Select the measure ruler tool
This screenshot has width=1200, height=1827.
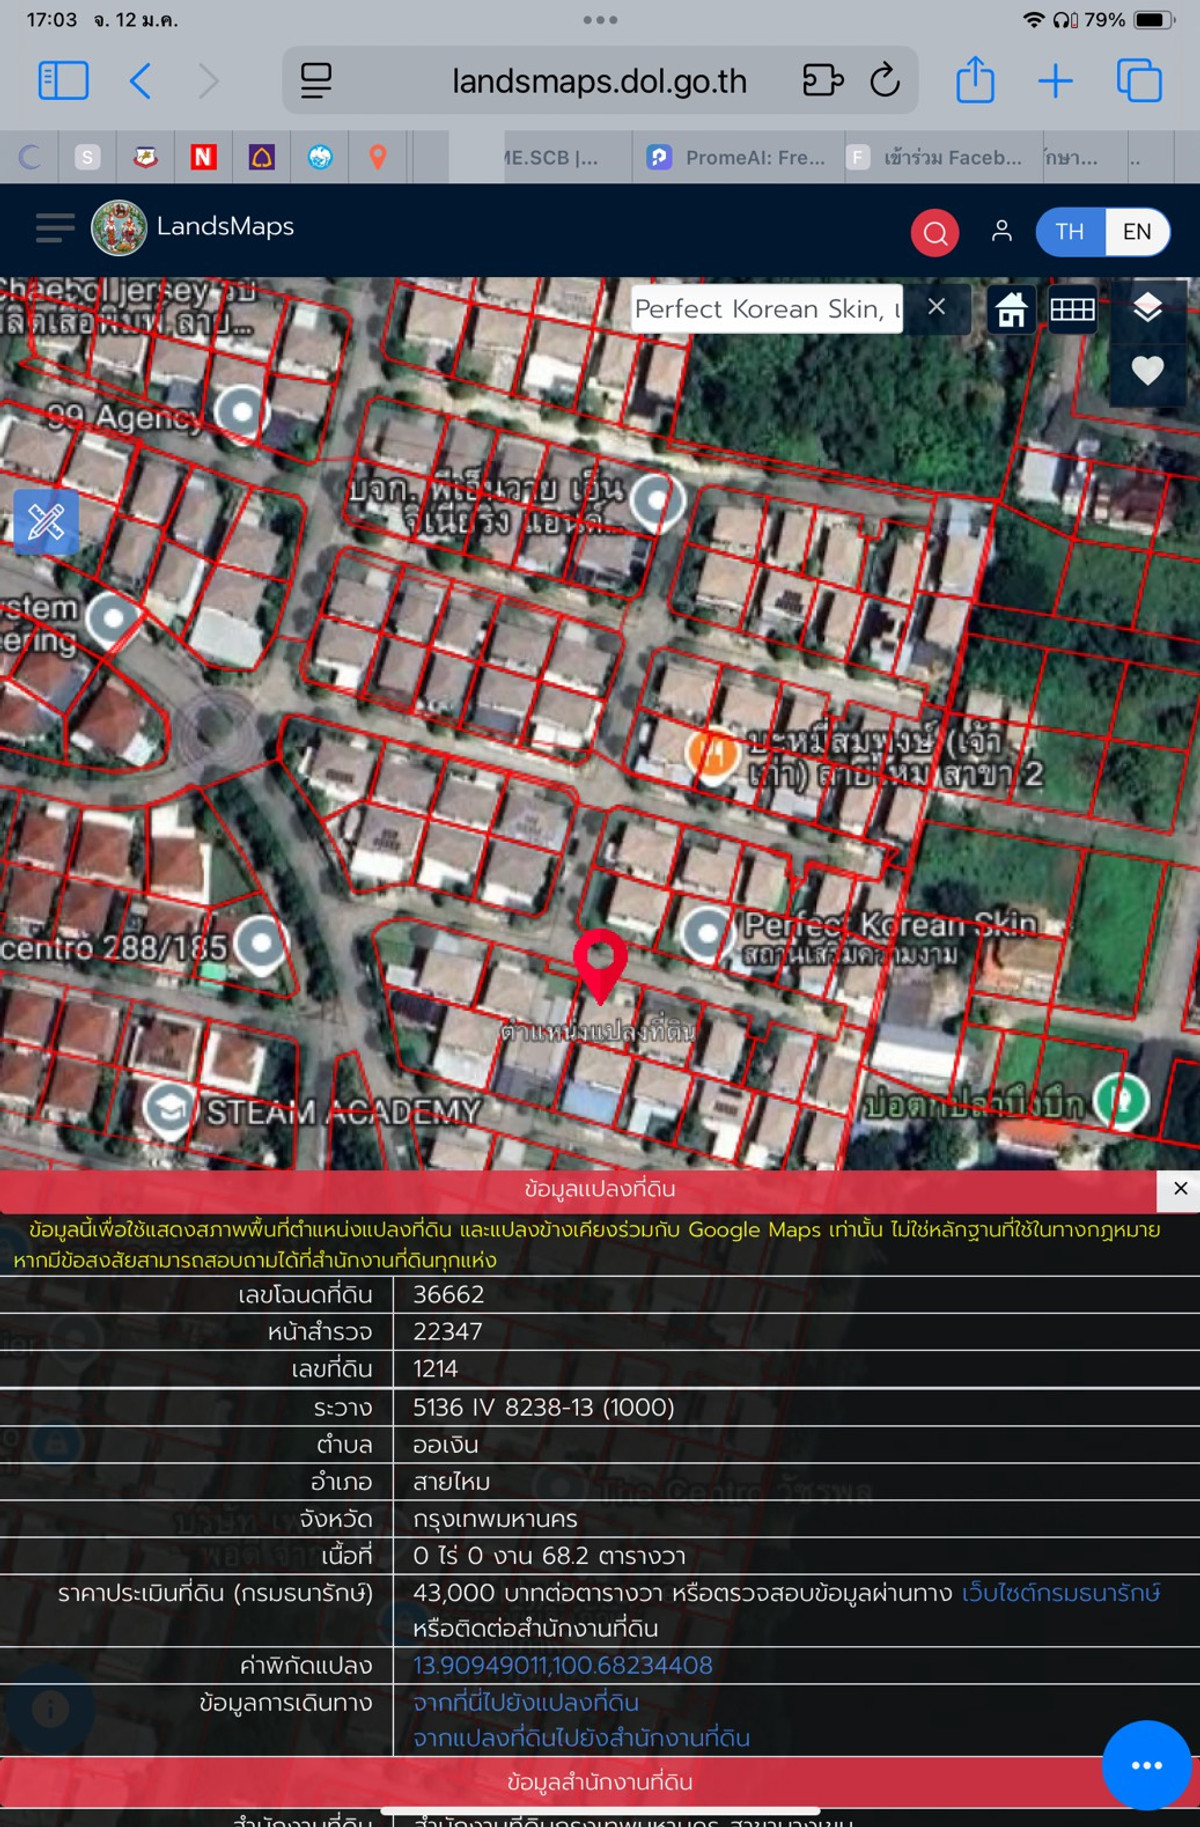(x=46, y=522)
